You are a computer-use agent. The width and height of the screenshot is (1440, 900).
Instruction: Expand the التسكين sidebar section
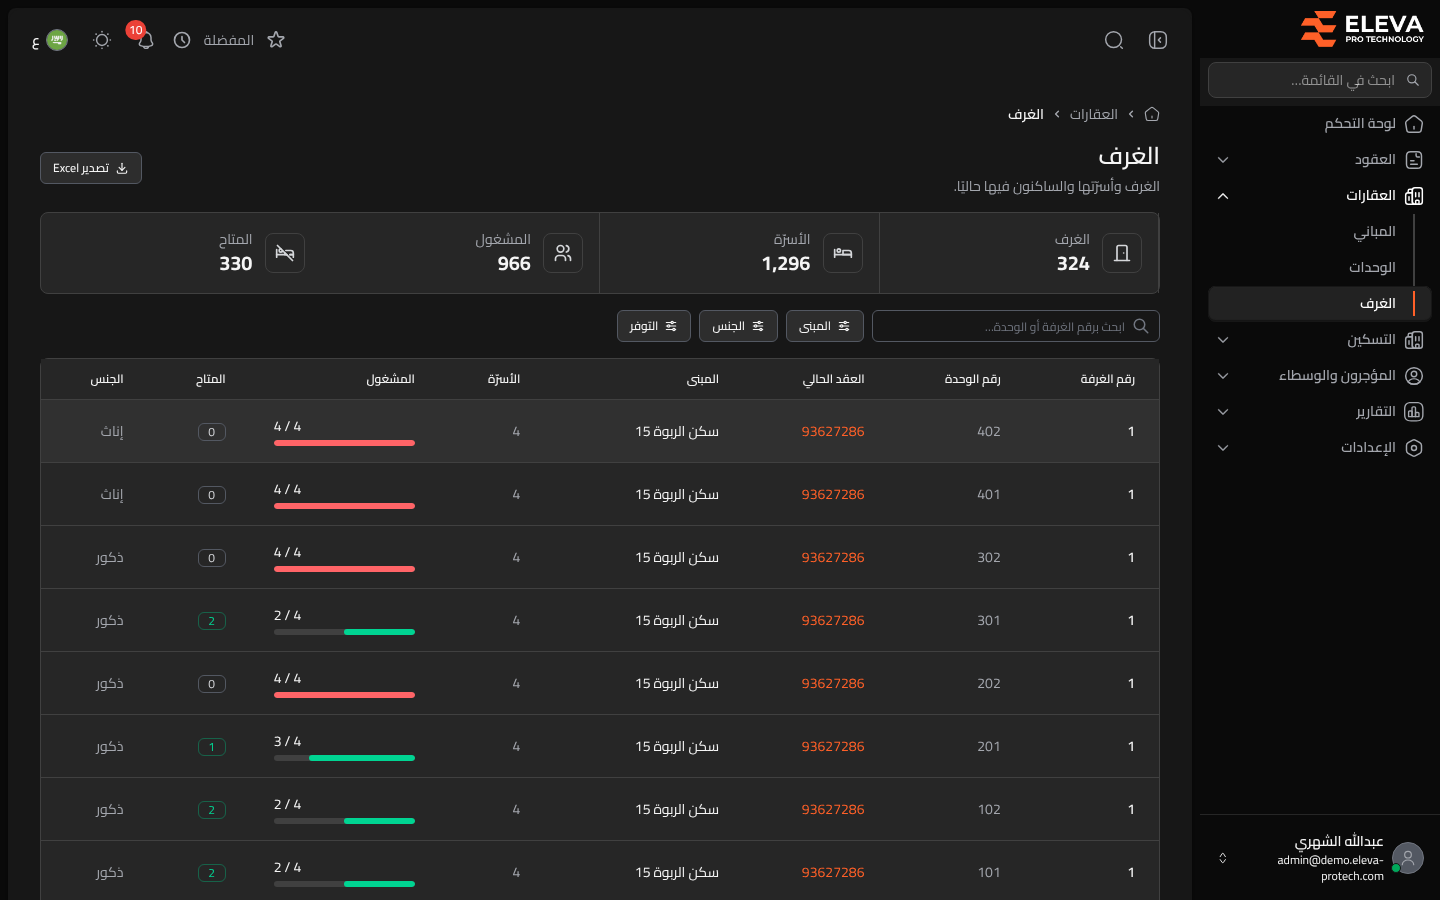tap(1320, 340)
